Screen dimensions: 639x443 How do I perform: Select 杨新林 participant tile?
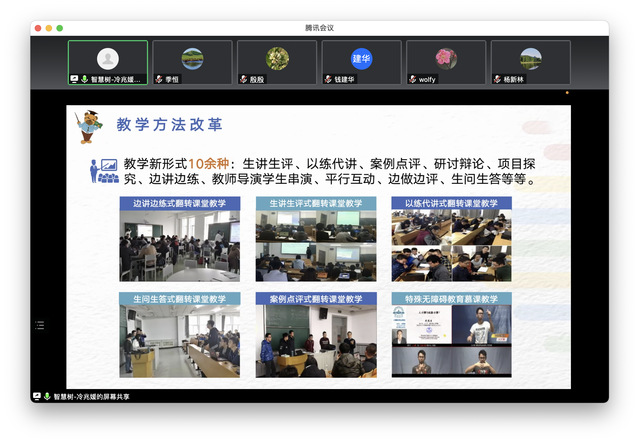click(530, 62)
